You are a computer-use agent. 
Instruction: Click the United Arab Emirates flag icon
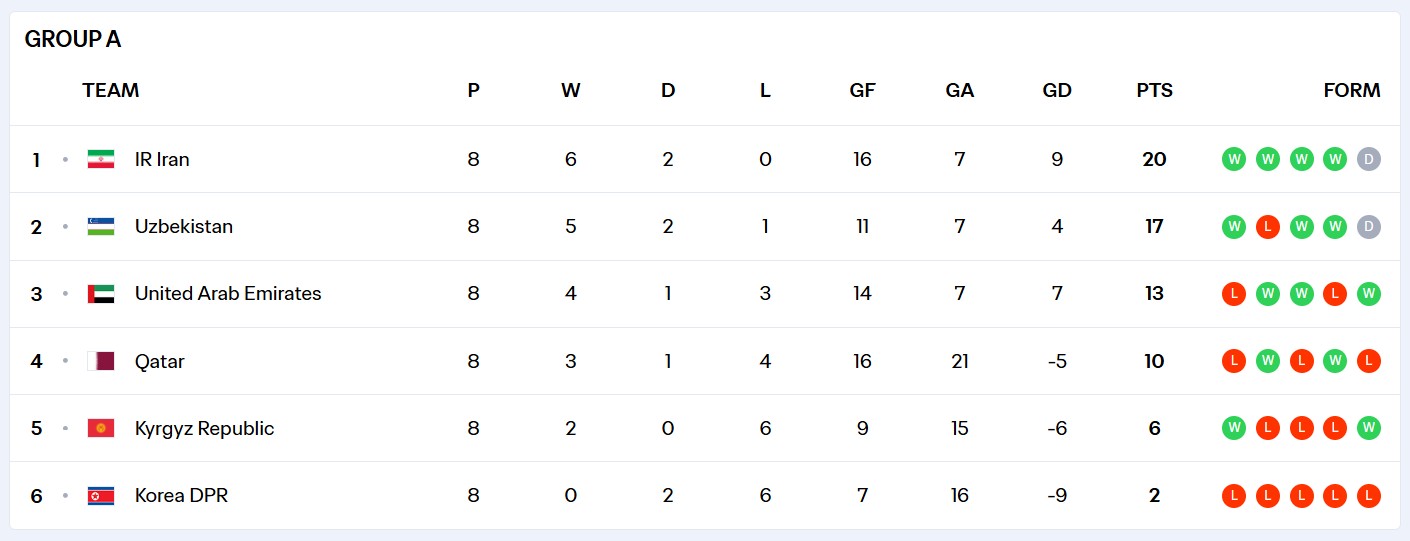pos(101,294)
